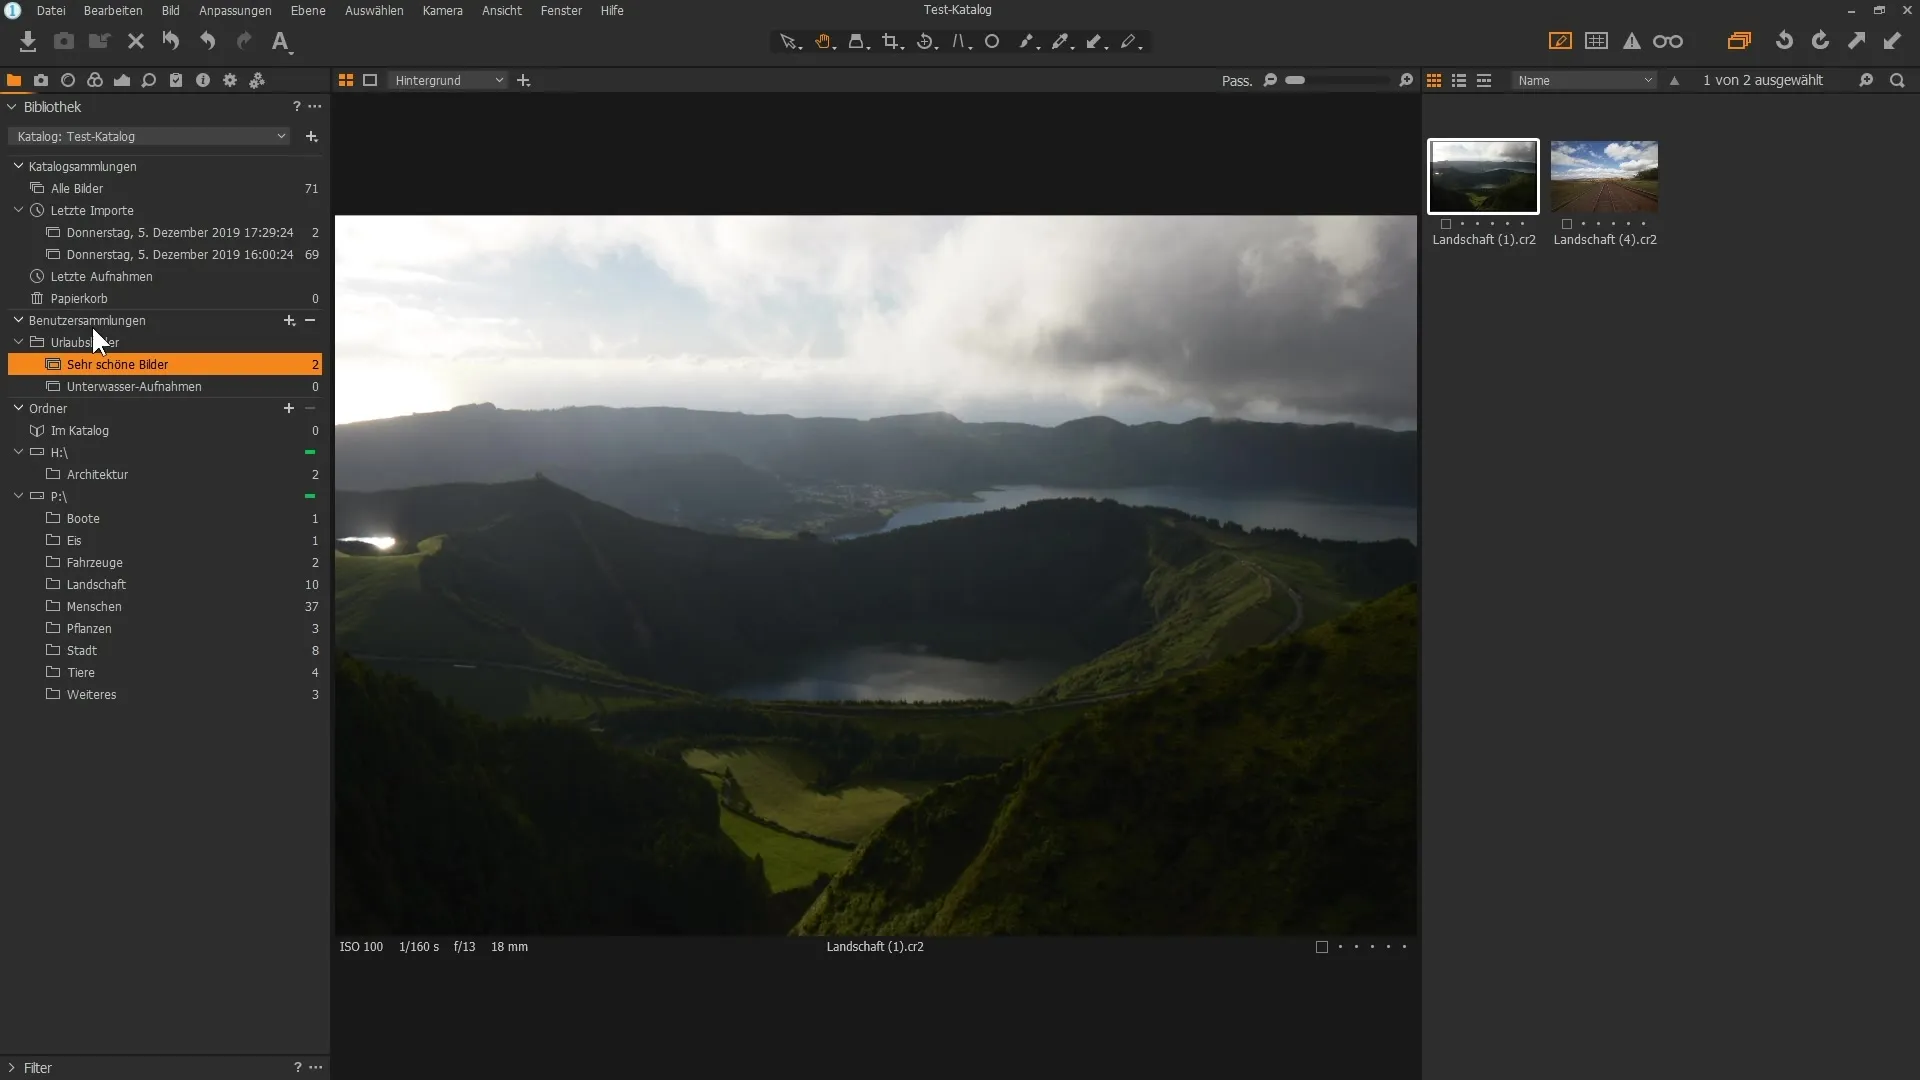Select the Landschaft folder
This screenshot has height=1080, width=1920.
pyautogui.click(x=96, y=584)
